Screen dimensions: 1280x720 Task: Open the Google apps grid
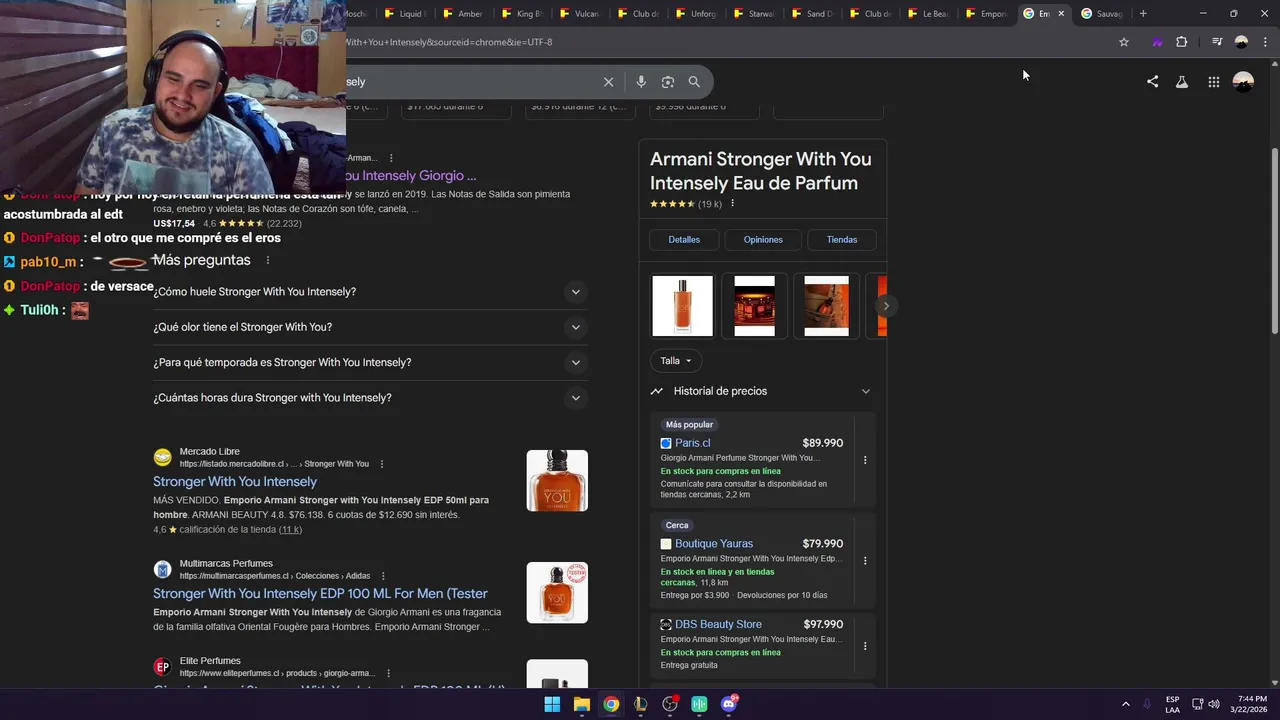coord(1213,82)
